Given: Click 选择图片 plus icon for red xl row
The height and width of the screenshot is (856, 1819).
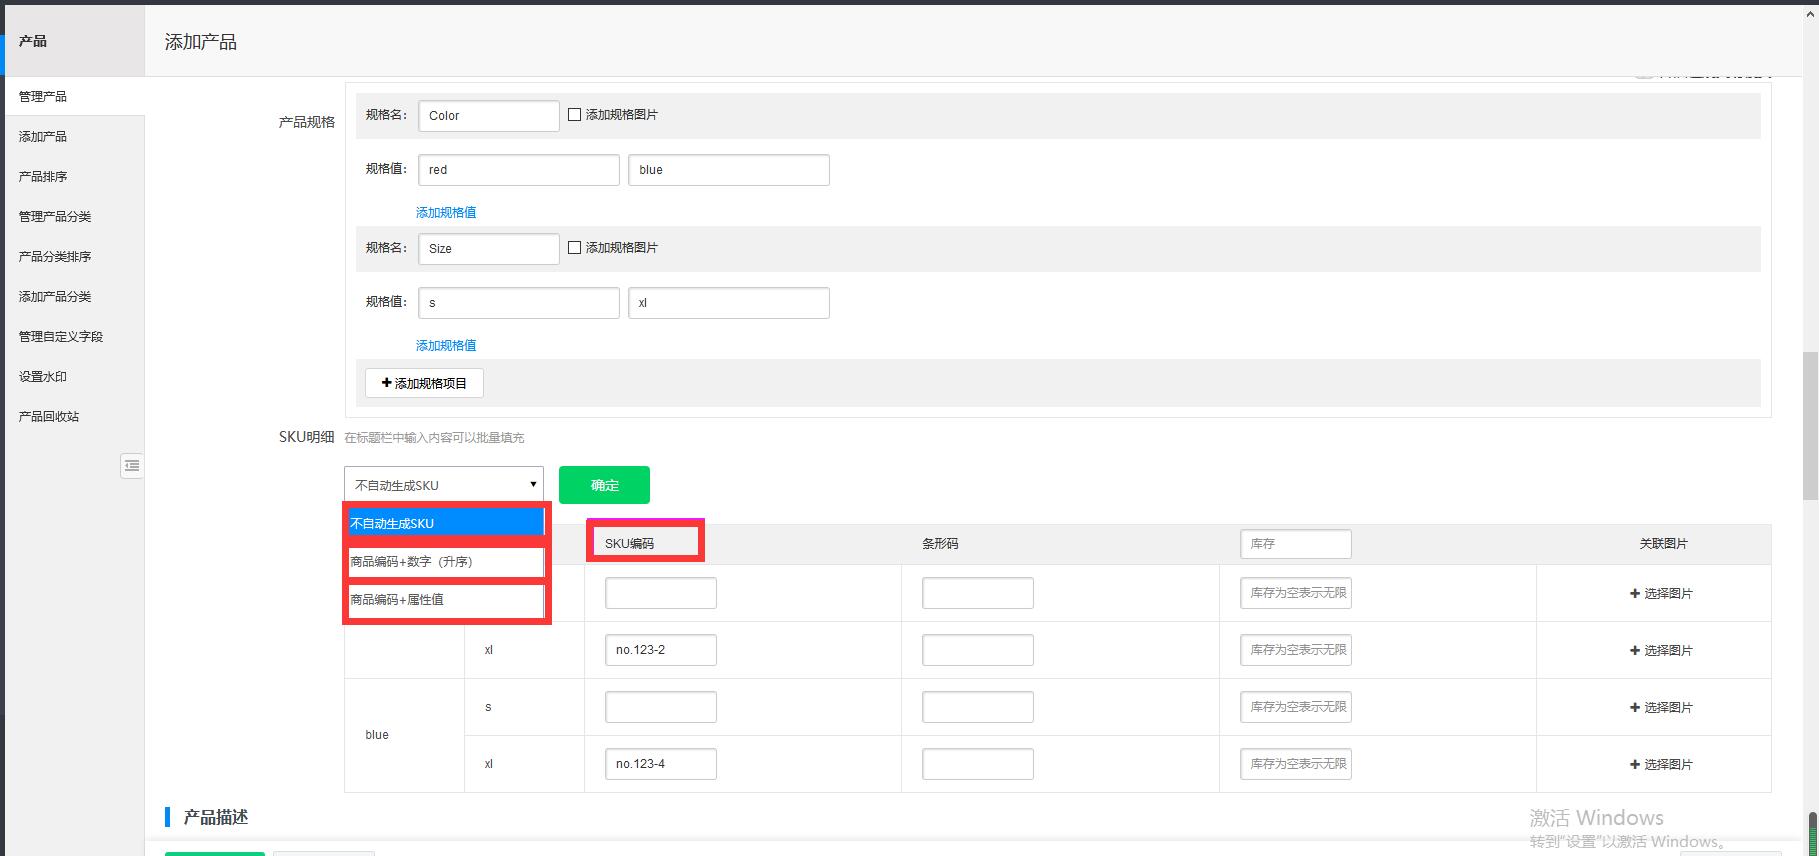Looking at the screenshot, I should [1634, 651].
